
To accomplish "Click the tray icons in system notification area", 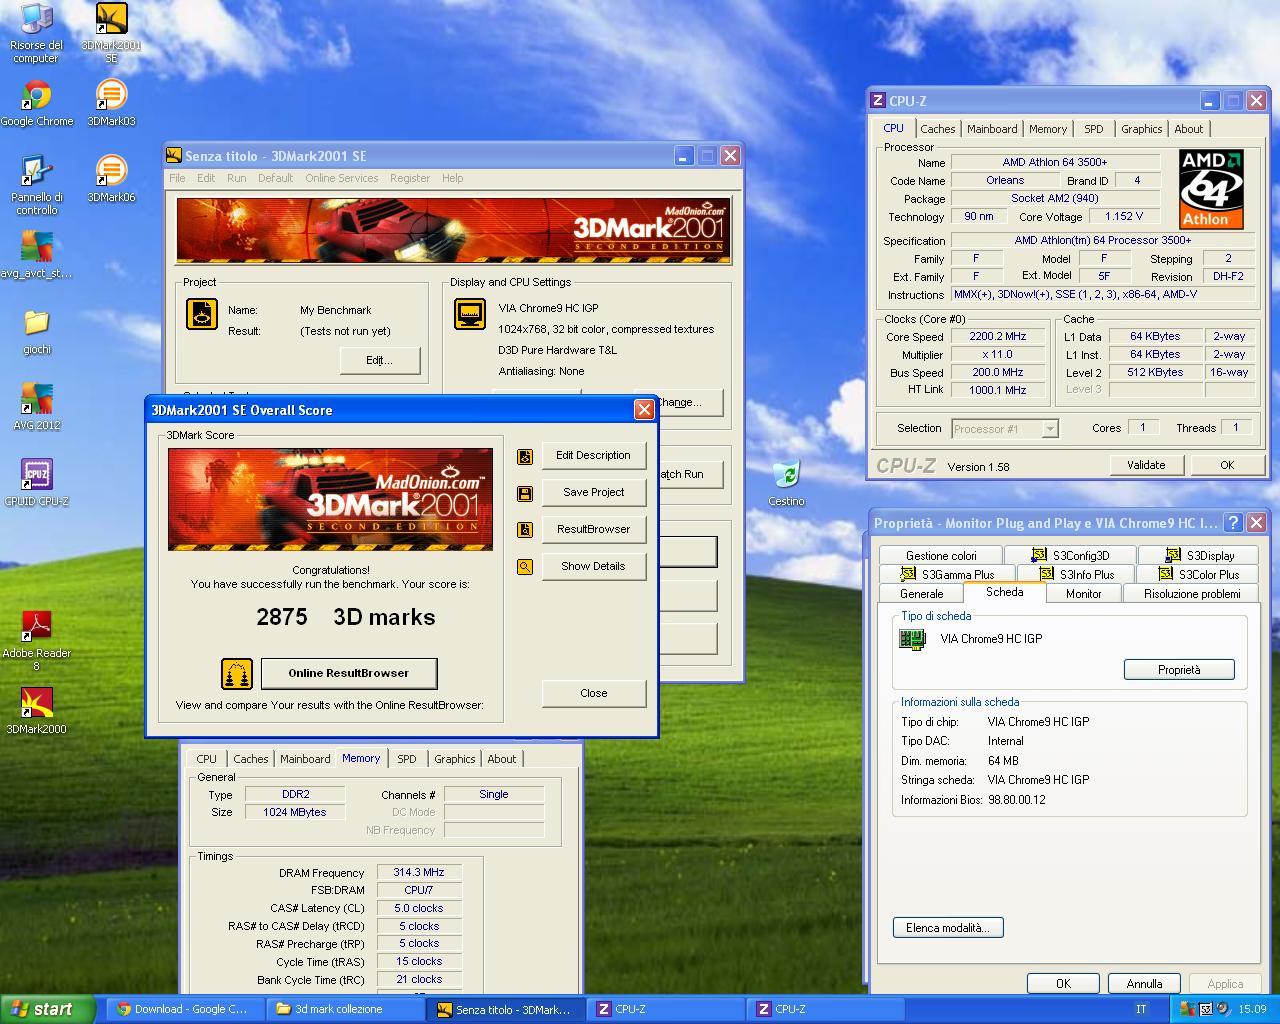I will (x=1206, y=1009).
